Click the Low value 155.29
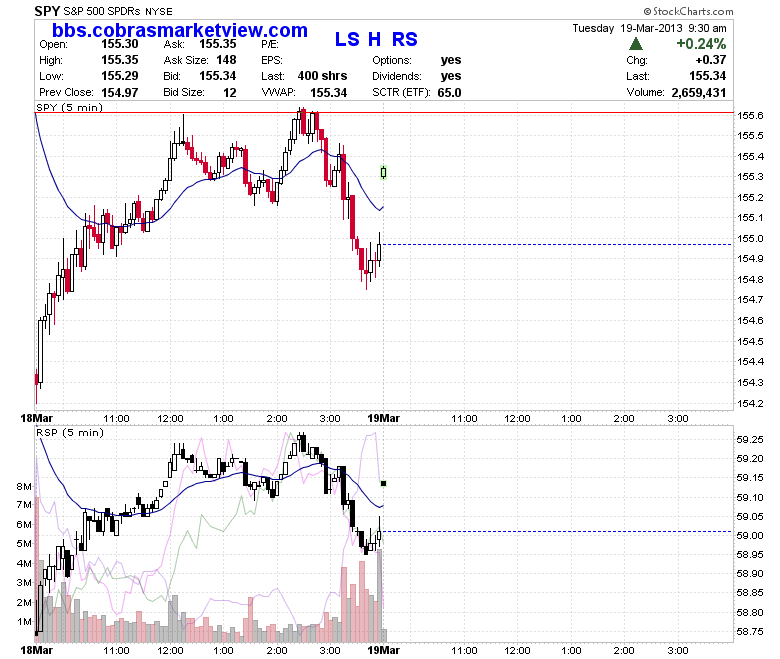Image resolution: width=780 pixels, height=659 pixels. coord(119,76)
